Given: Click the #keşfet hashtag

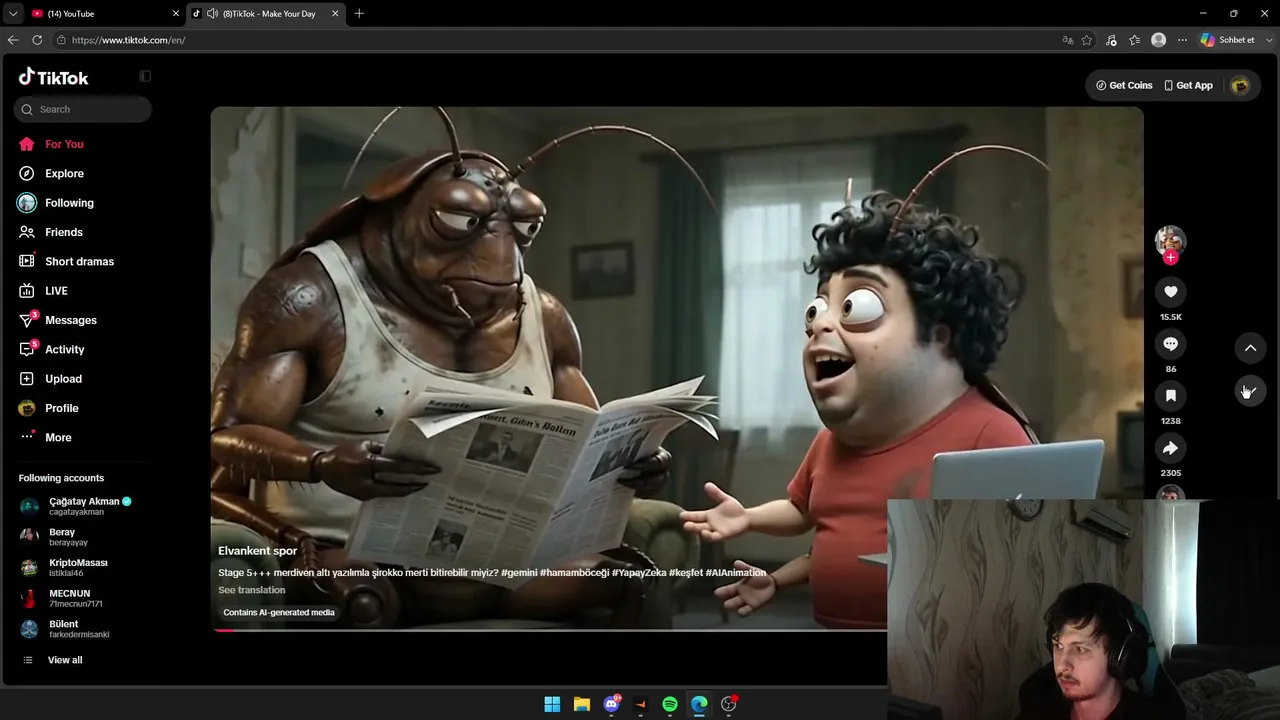Looking at the screenshot, I should coord(686,573).
